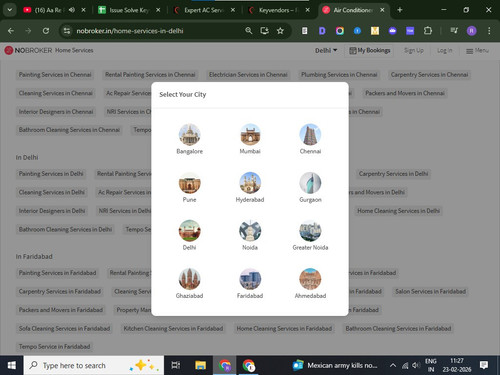
Task: Click the address bar URL
Action: [130, 31]
